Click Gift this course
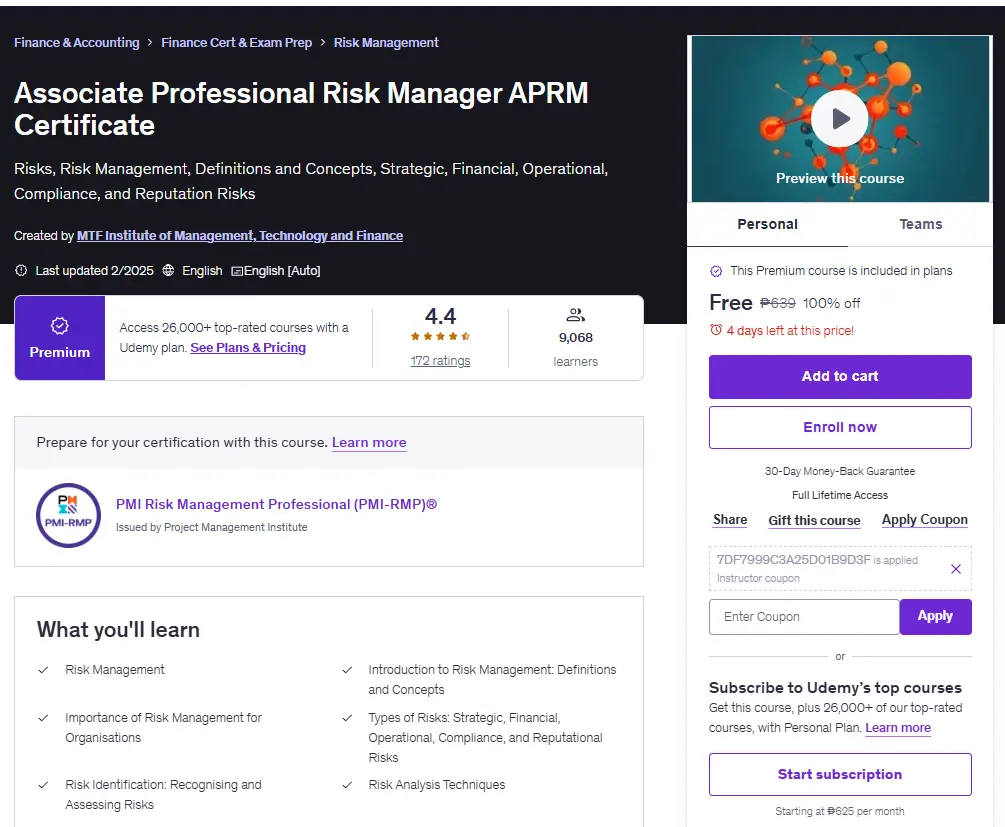The width and height of the screenshot is (1005, 827). pyautogui.click(x=814, y=520)
